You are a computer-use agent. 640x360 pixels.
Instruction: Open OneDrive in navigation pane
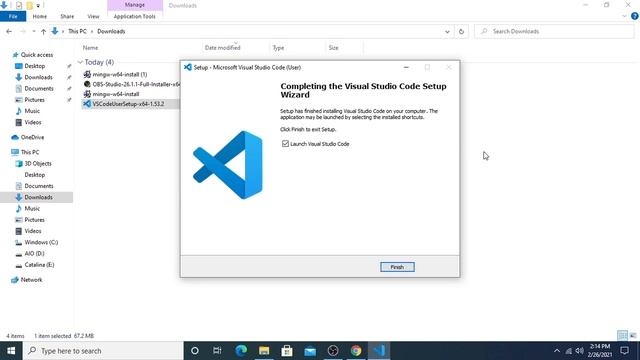click(x=32, y=137)
